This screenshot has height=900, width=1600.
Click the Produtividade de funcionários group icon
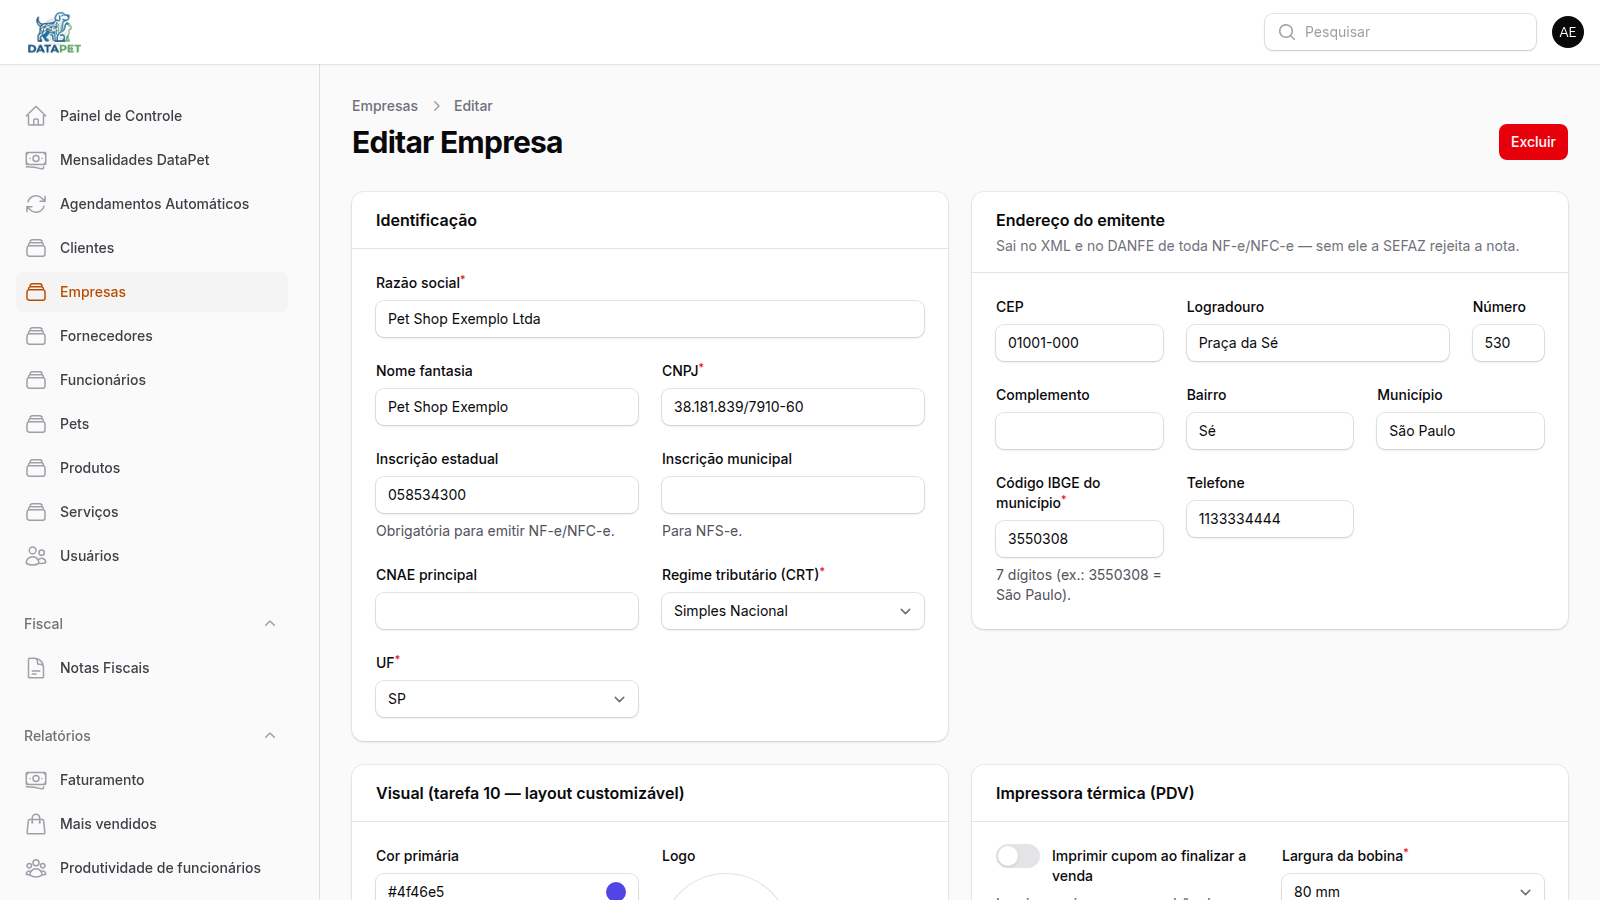pos(36,868)
